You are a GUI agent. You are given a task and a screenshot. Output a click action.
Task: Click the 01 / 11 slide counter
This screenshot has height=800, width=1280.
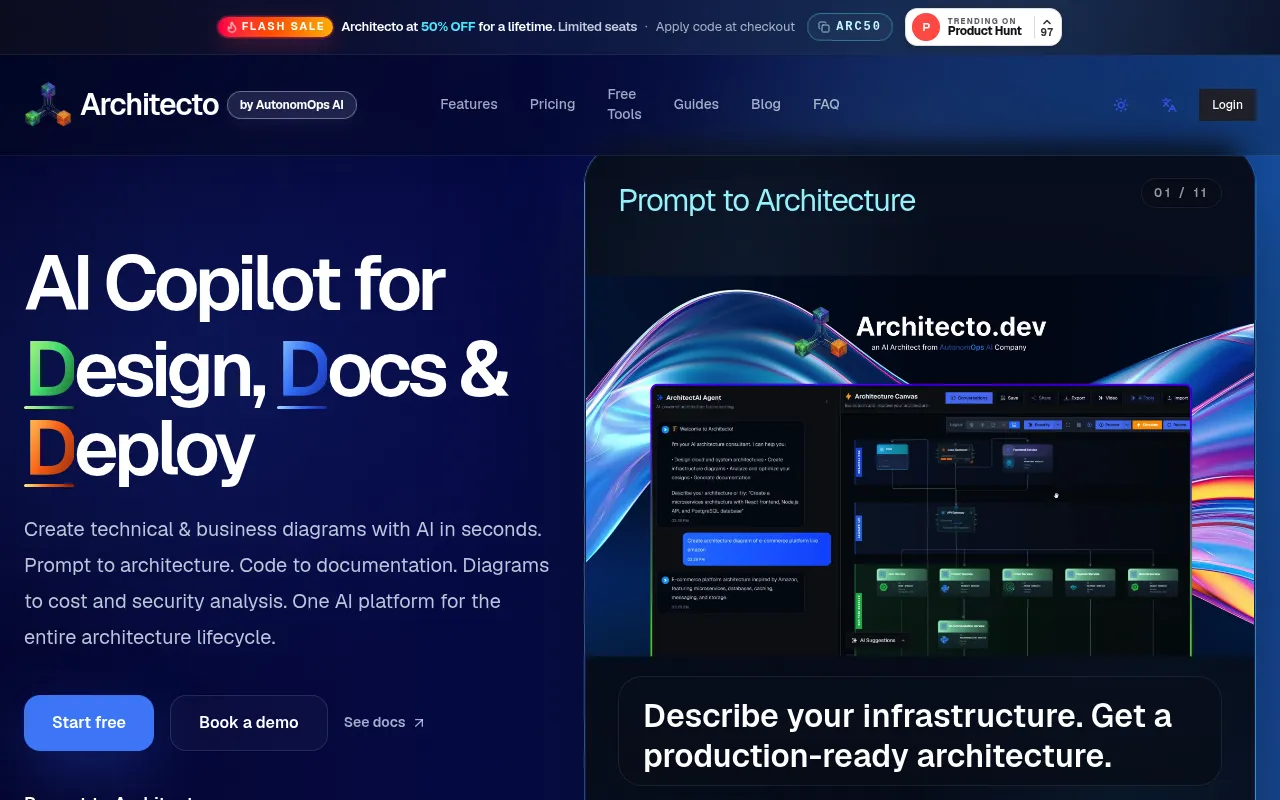pyautogui.click(x=1181, y=193)
